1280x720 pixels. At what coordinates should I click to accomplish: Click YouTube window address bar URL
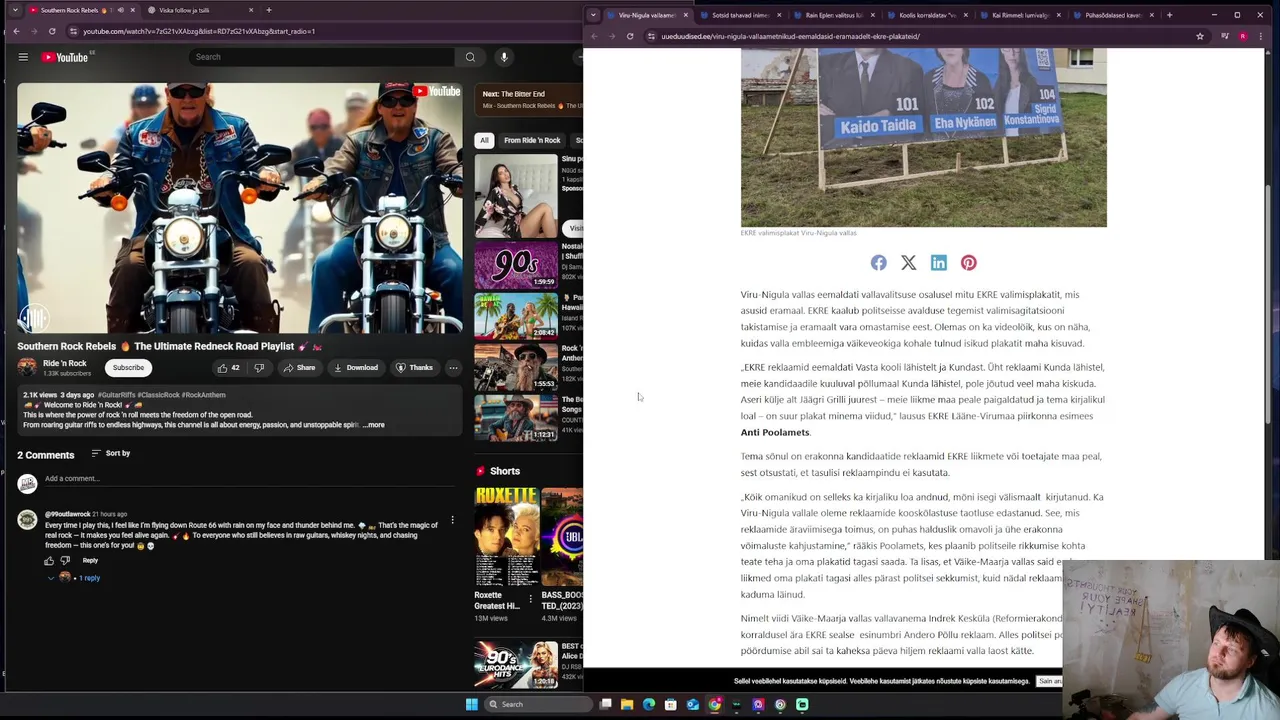tap(199, 31)
